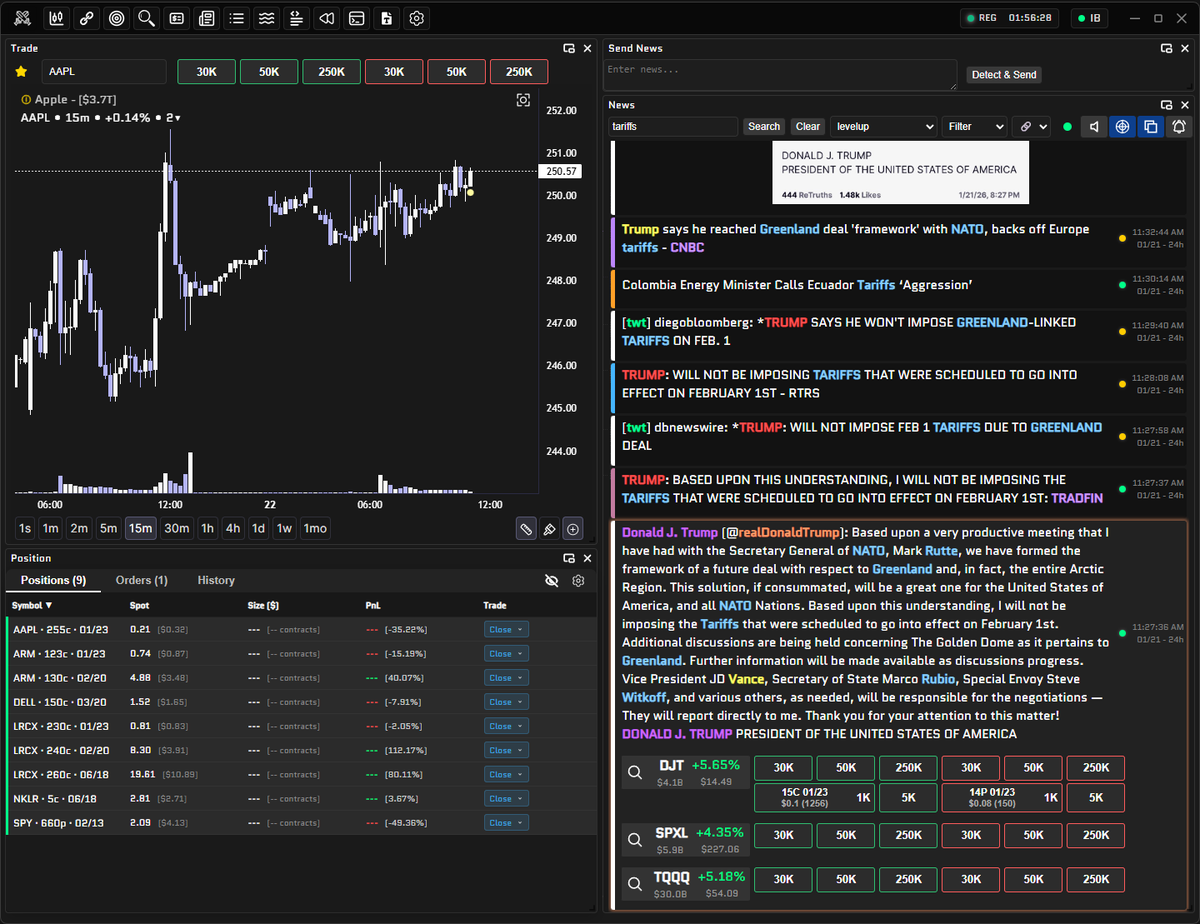Open the settings gear in the top toolbar

pos(416,18)
